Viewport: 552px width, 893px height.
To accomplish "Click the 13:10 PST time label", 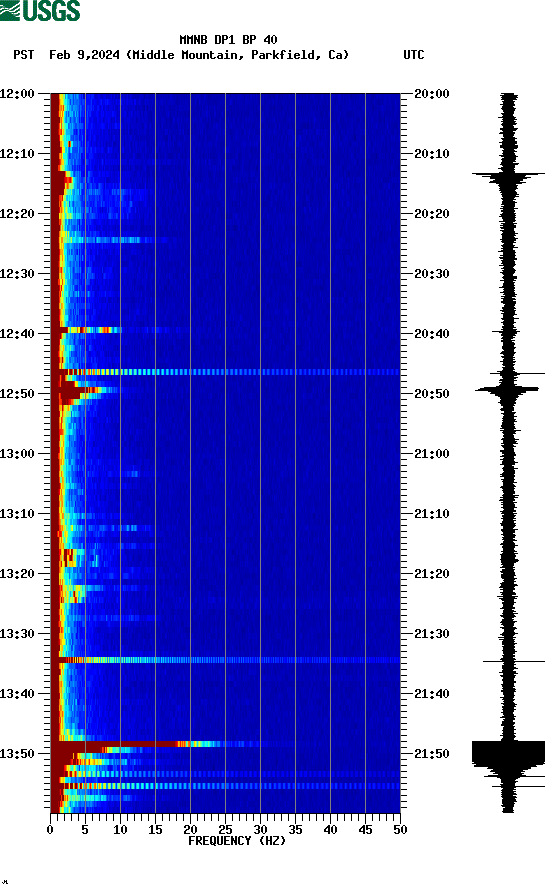I will [x=18, y=514].
